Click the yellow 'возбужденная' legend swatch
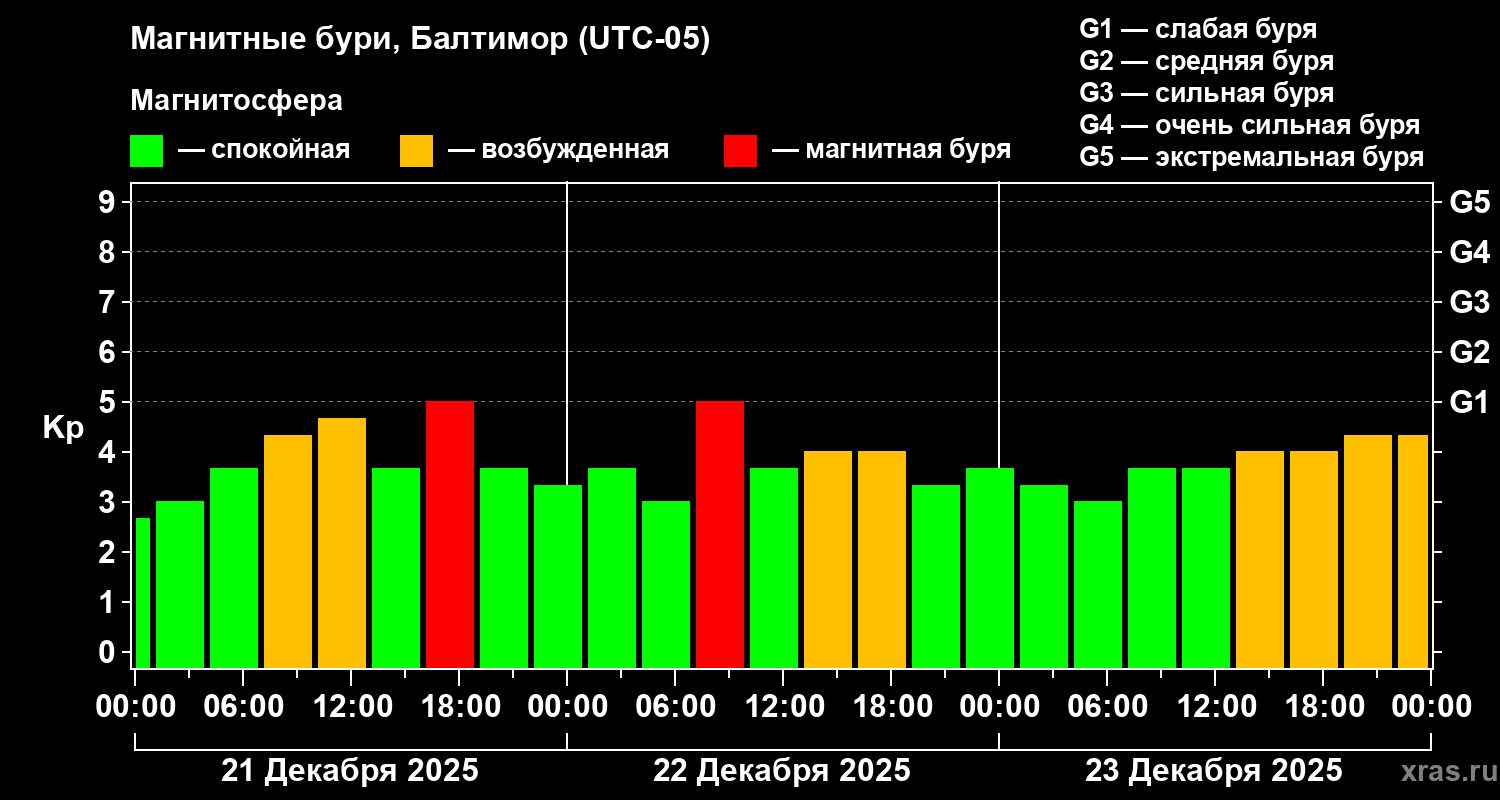 coord(416,150)
